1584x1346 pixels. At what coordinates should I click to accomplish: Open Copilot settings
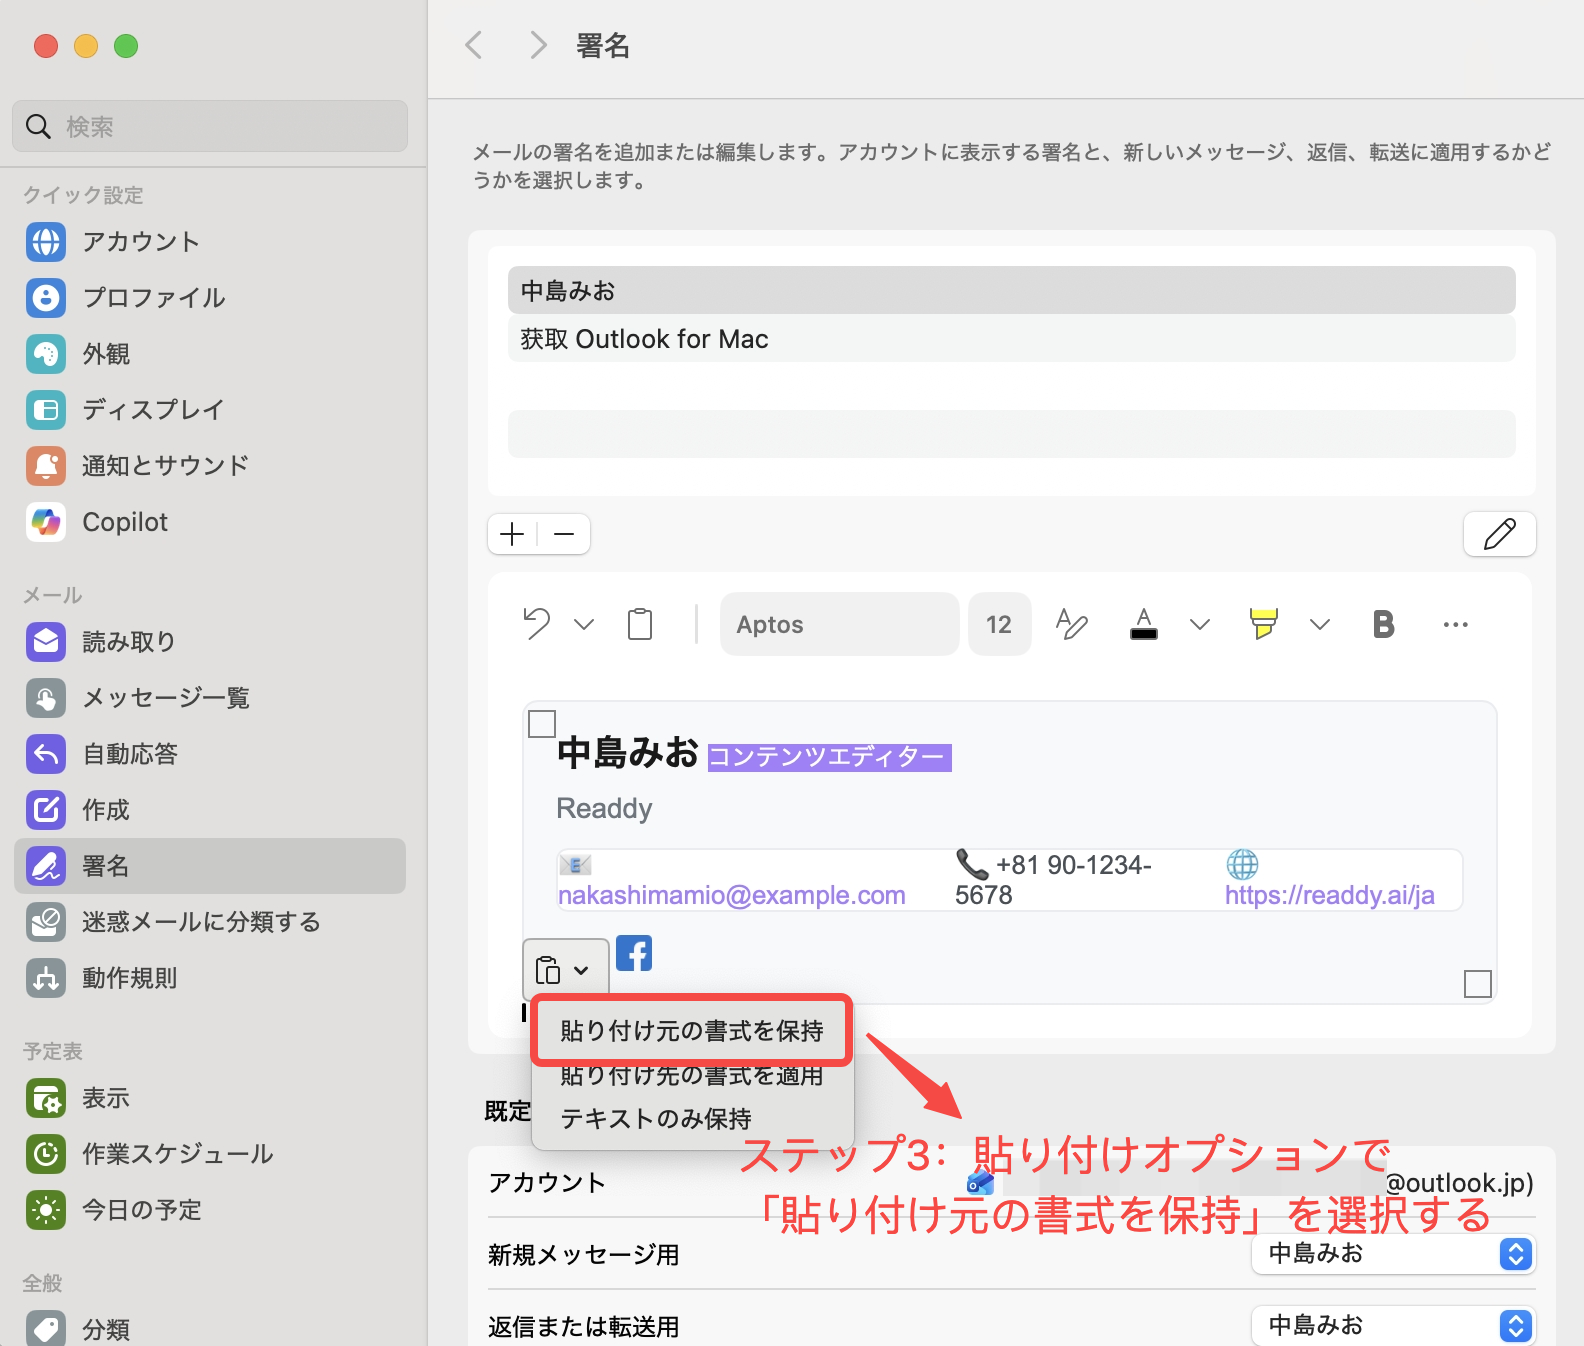click(210, 522)
